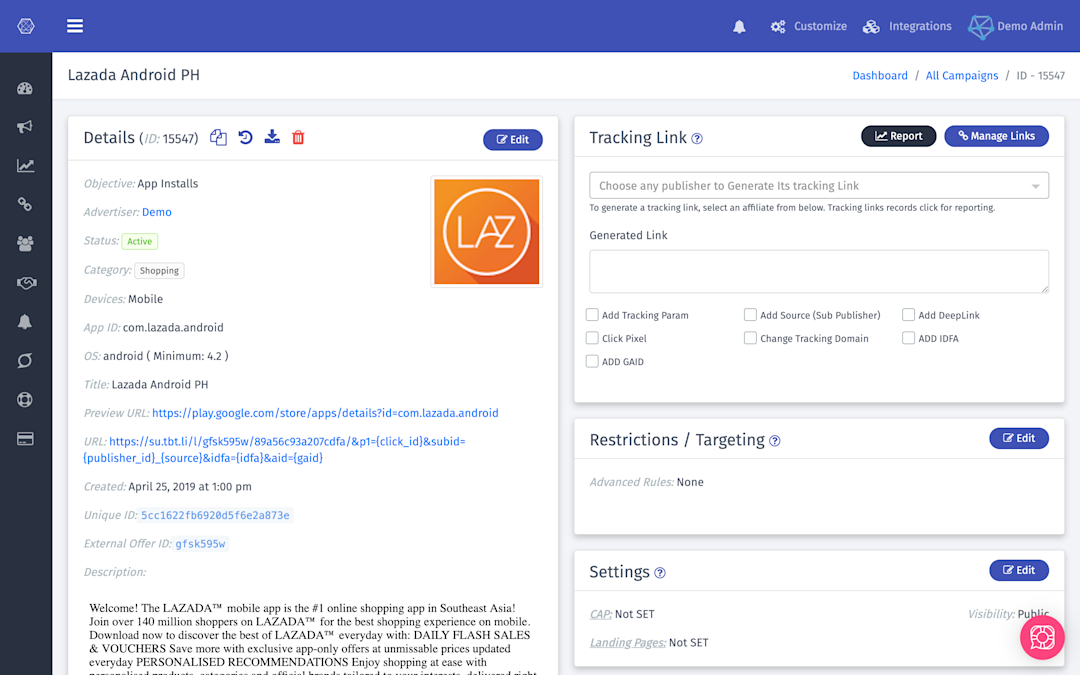Viewport: 1080px width, 675px height.
Task: Click the Edit button in Details panel
Action: (513, 140)
